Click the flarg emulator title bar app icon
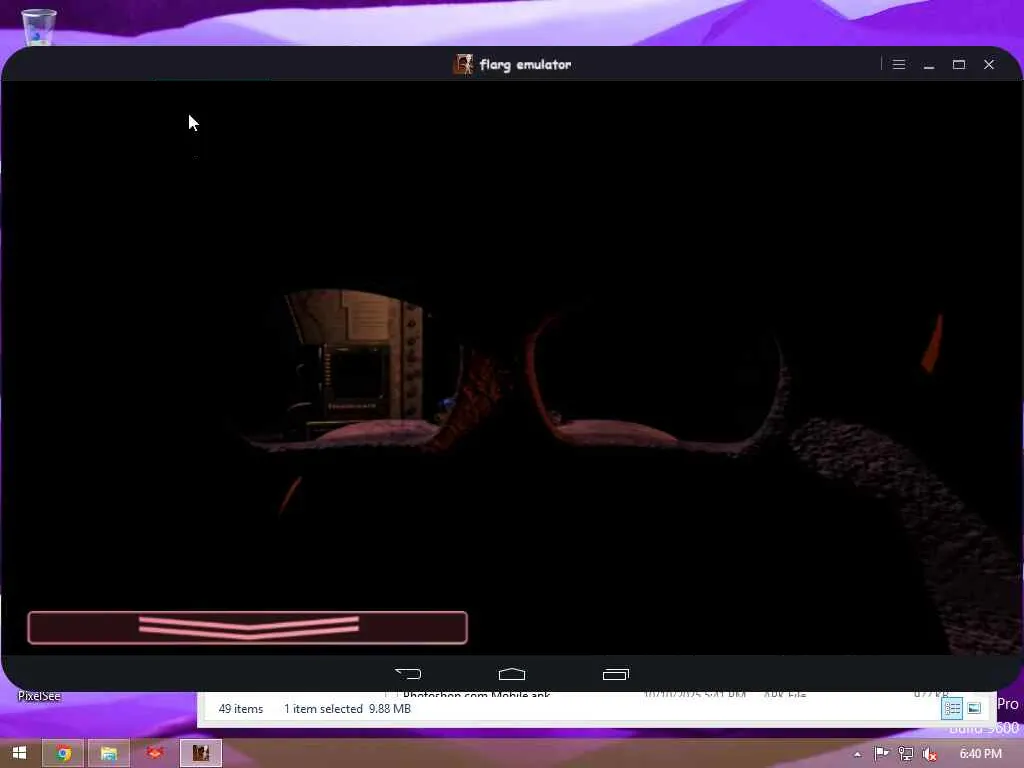Viewport: 1024px width, 768px height. [463, 64]
